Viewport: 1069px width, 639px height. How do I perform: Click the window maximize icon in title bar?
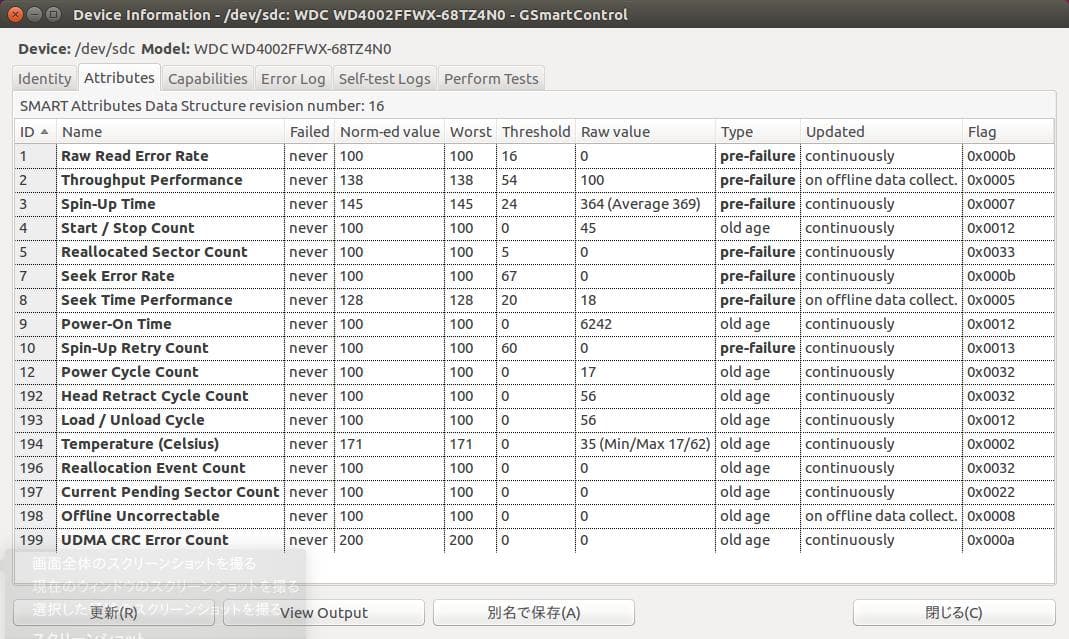coord(53,14)
